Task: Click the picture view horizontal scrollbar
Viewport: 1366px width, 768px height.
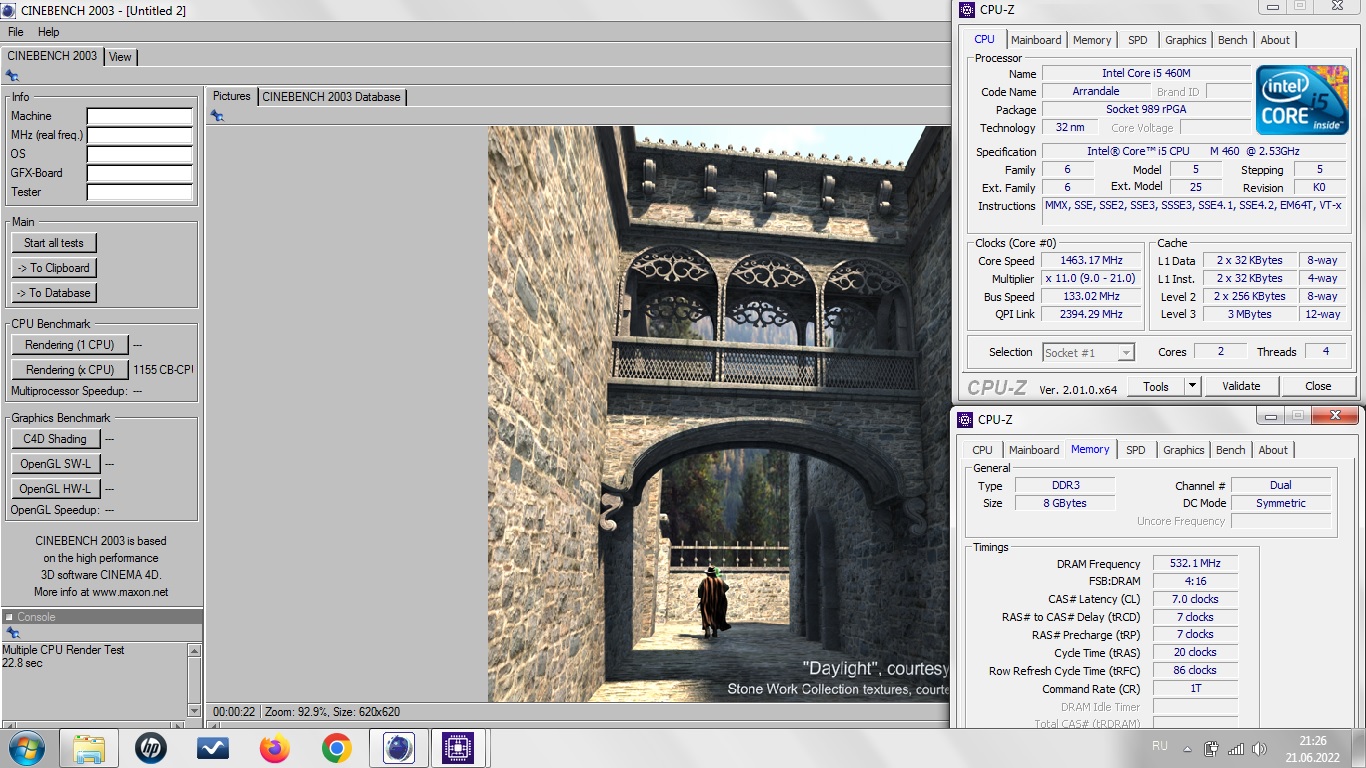Action: [x=580, y=724]
